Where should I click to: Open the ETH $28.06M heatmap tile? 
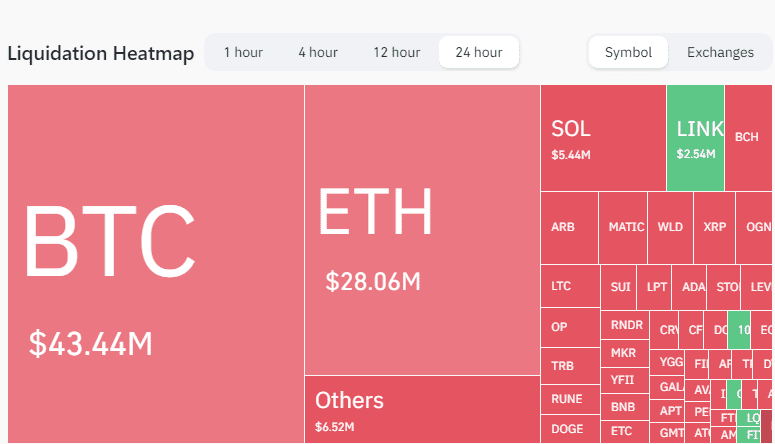[422, 230]
